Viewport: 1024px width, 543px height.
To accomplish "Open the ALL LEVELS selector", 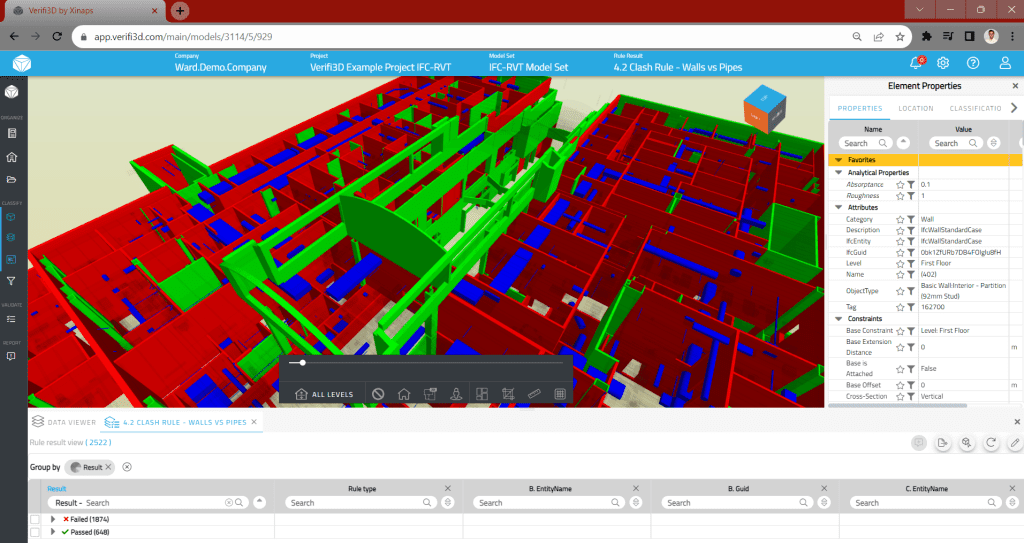I will [324, 394].
